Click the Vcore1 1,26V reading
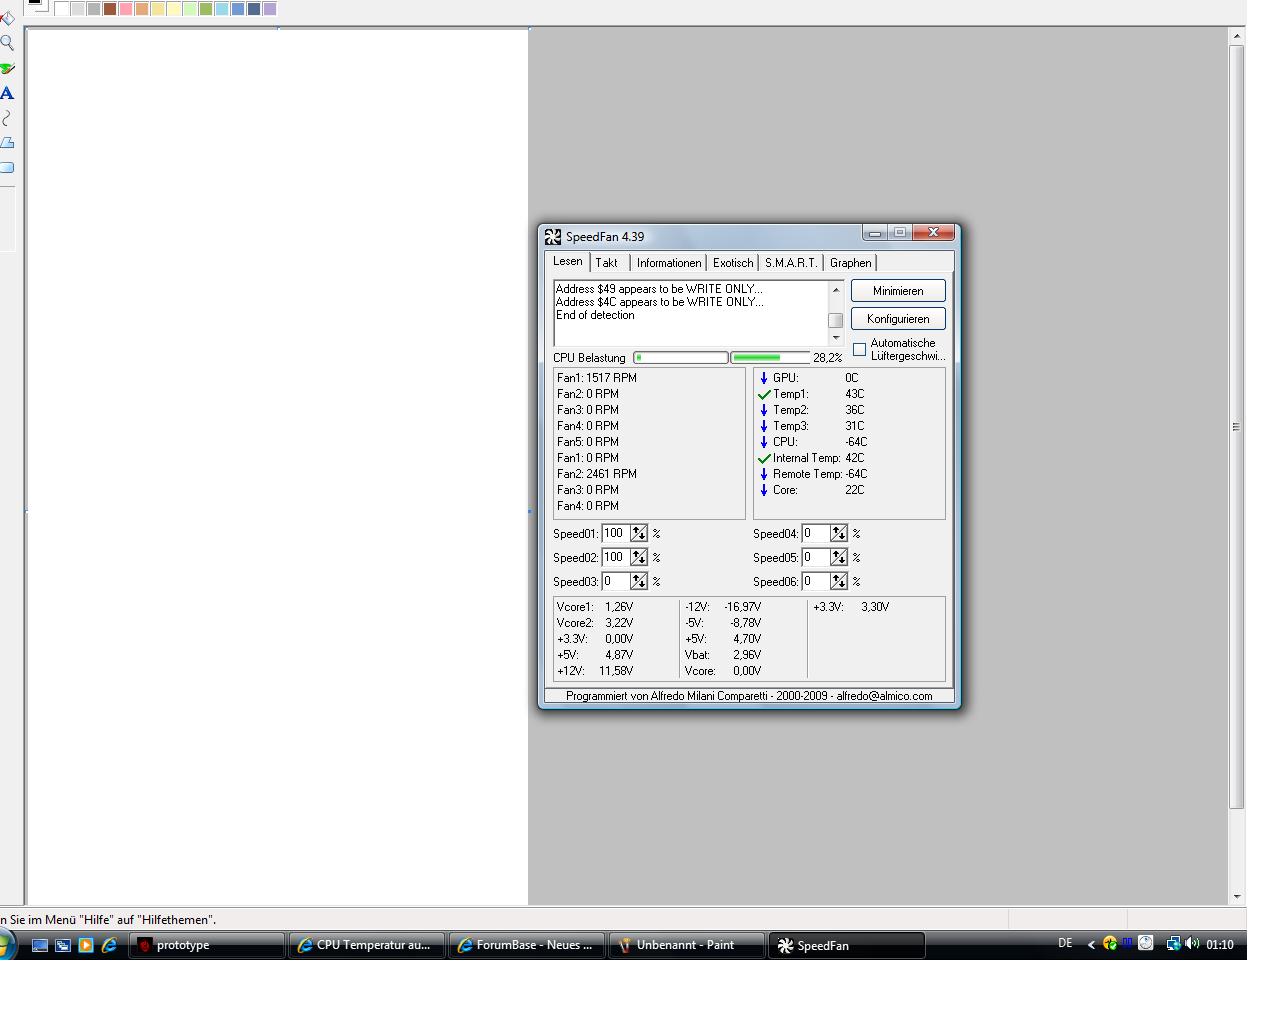 (595, 607)
